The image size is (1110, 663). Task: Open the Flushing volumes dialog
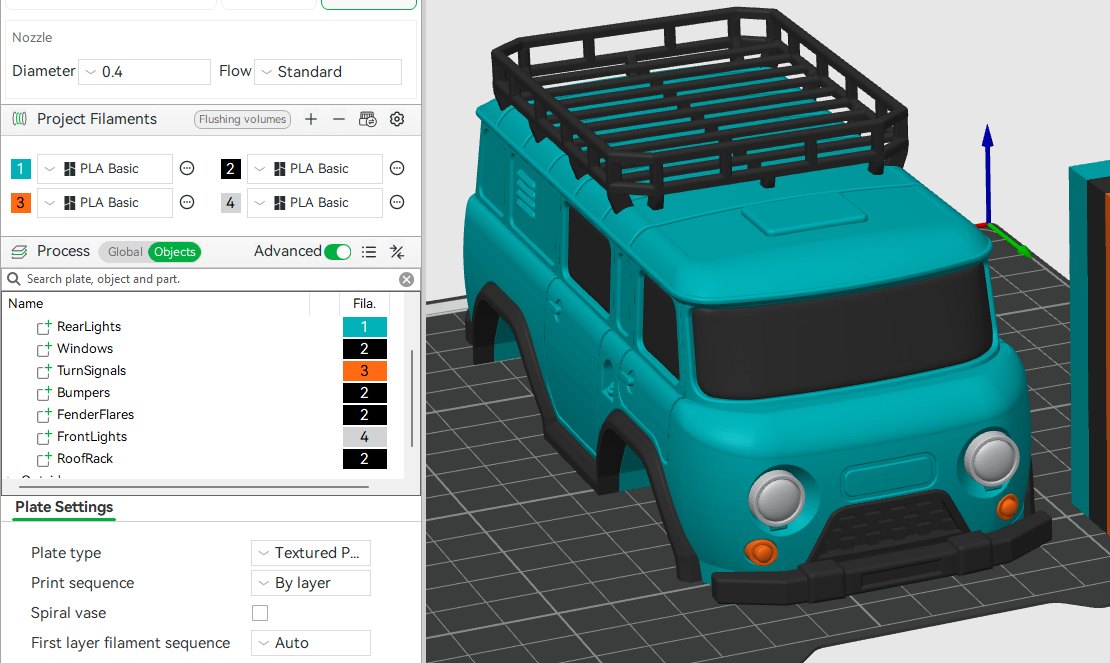(x=242, y=119)
